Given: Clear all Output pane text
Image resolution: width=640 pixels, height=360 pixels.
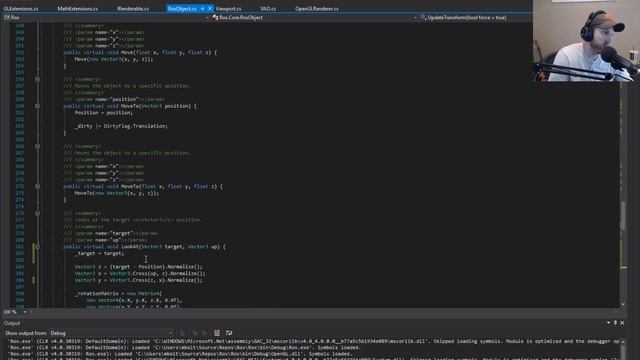Looking at the screenshot, I should [x=217, y=333].
